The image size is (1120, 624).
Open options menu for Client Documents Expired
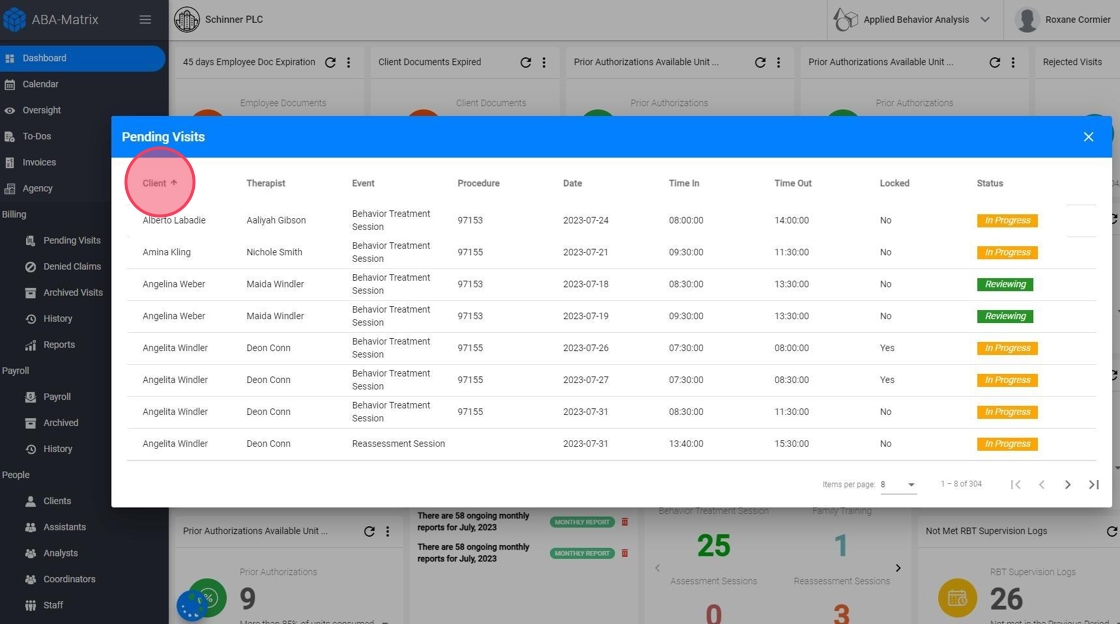coord(544,62)
